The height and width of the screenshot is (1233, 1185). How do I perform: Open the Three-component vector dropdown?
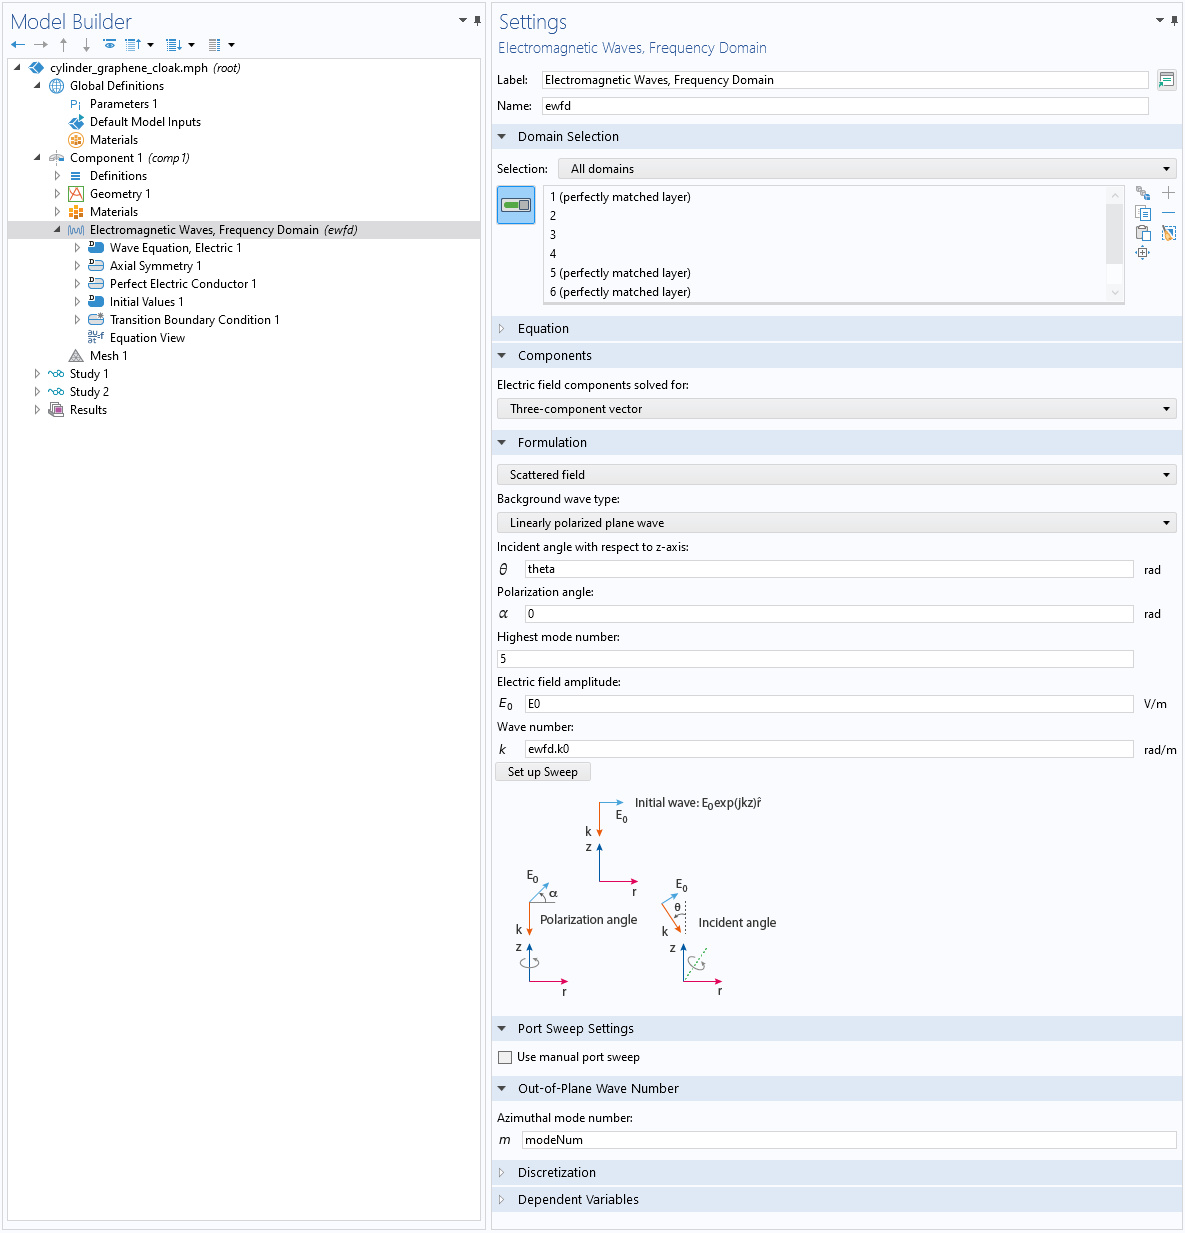click(x=837, y=409)
